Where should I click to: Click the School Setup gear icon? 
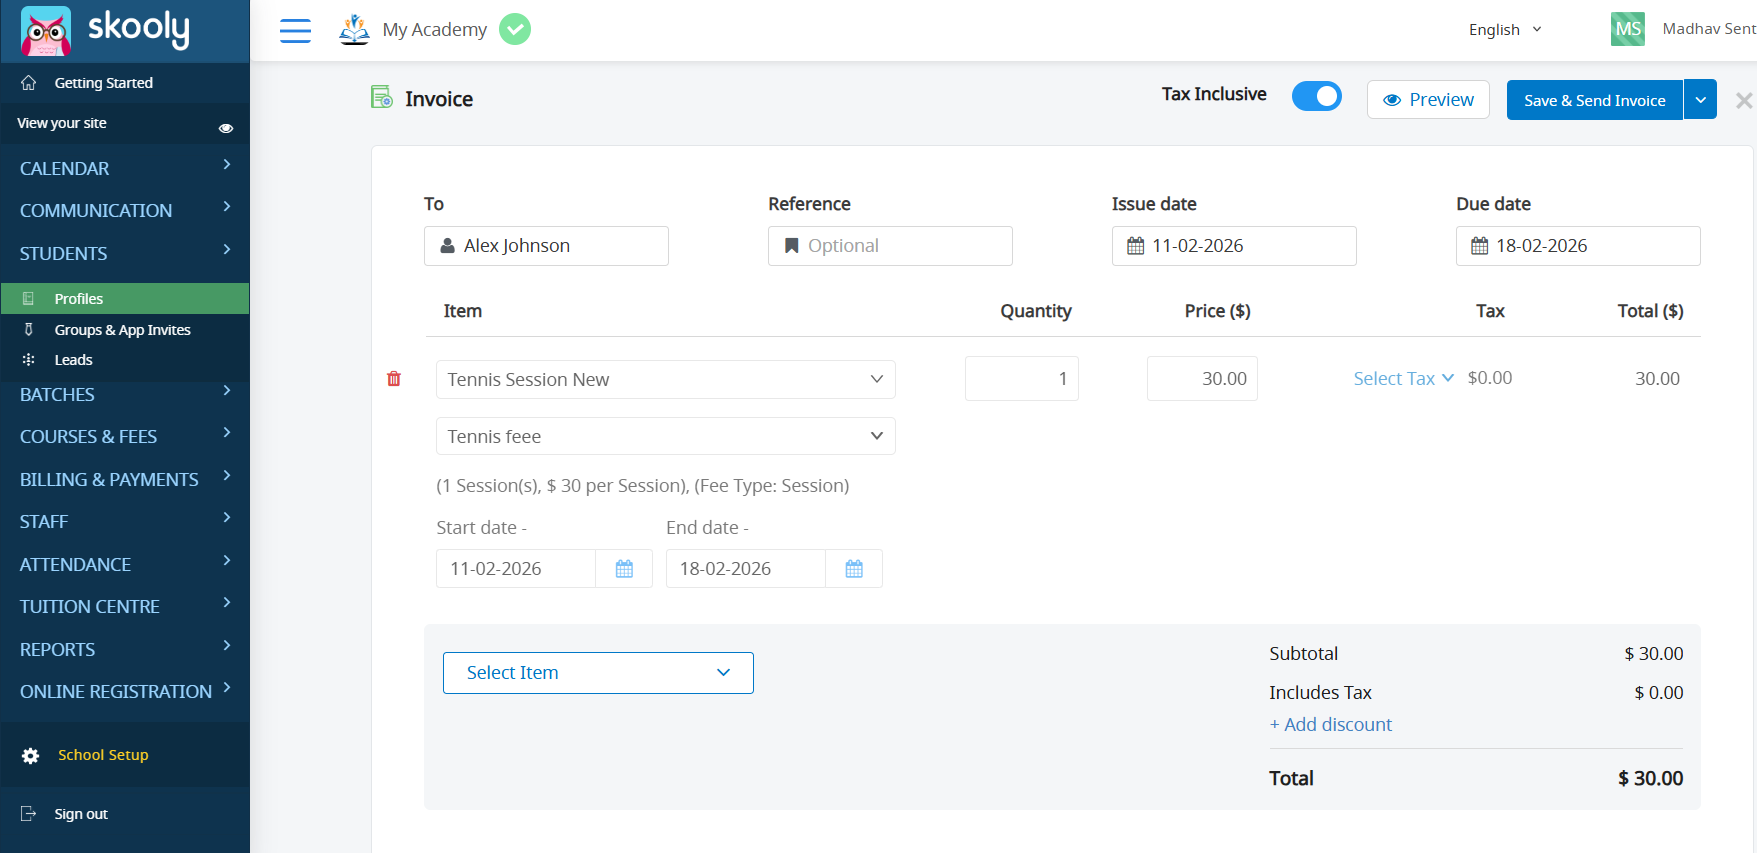(x=31, y=756)
